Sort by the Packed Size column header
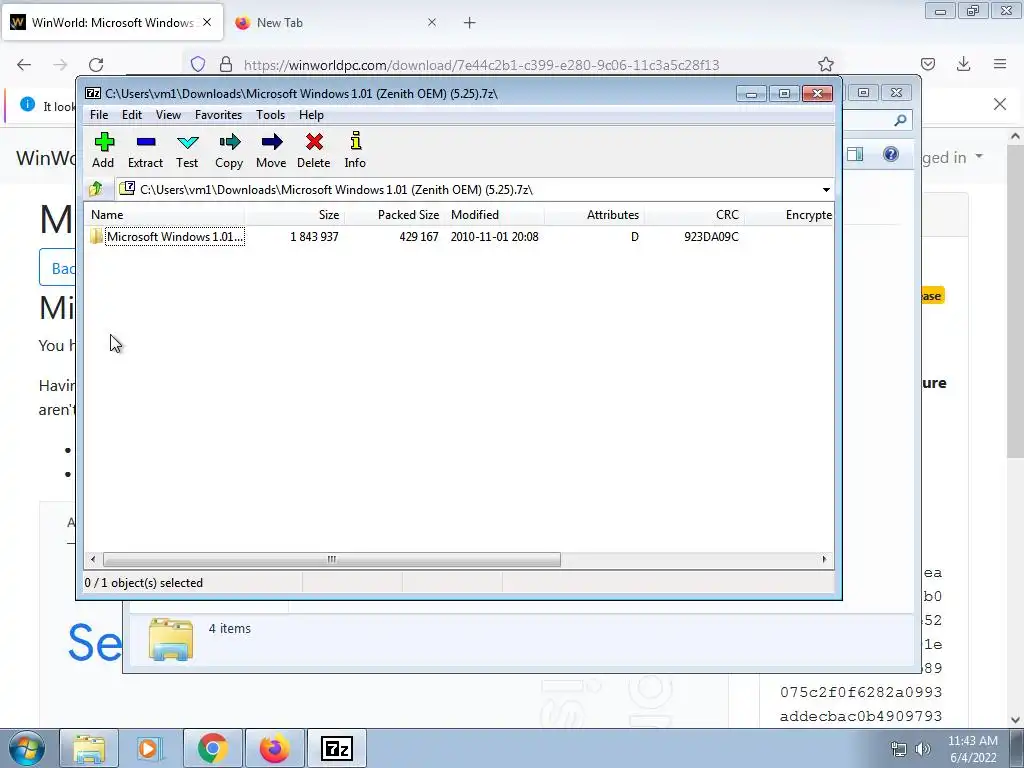This screenshot has height=768, width=1024. click(394, 215)
